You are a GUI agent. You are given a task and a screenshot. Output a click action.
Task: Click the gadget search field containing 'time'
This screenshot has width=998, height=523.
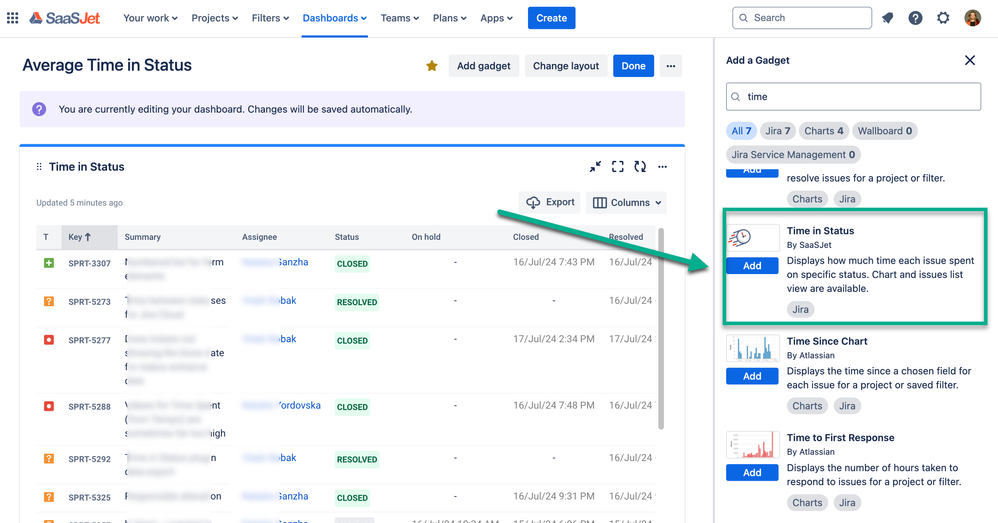tap(853, 97)
